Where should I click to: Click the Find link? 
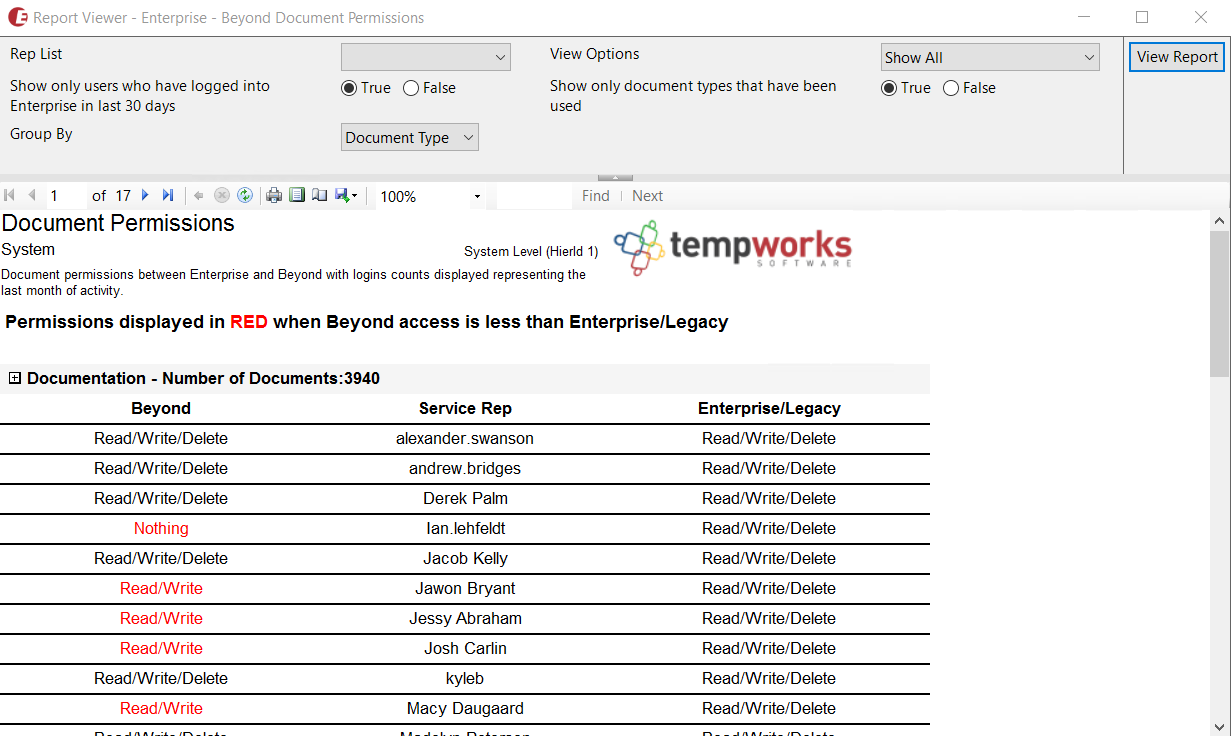click(596, 196)
